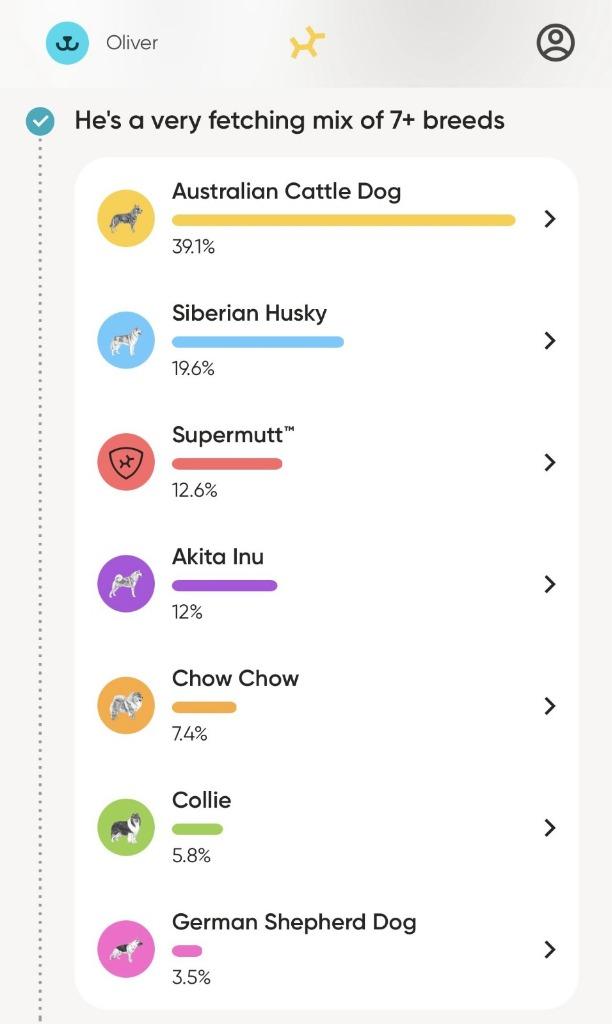Expand Siberian Husky details chevron

[549, 341]
